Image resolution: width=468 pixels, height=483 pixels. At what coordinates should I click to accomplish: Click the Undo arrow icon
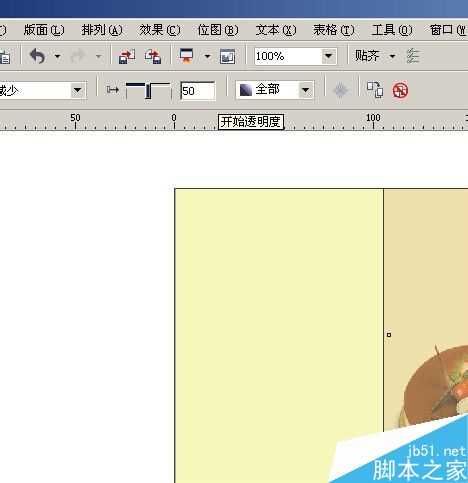point(37,56)
